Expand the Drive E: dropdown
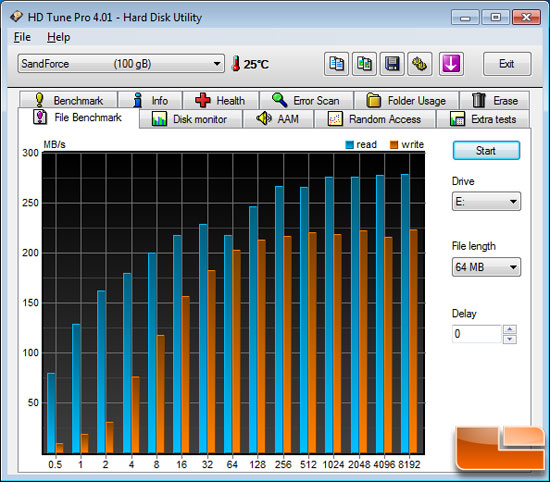This screenshot has width=550, height=482. (x=486, y=202)
